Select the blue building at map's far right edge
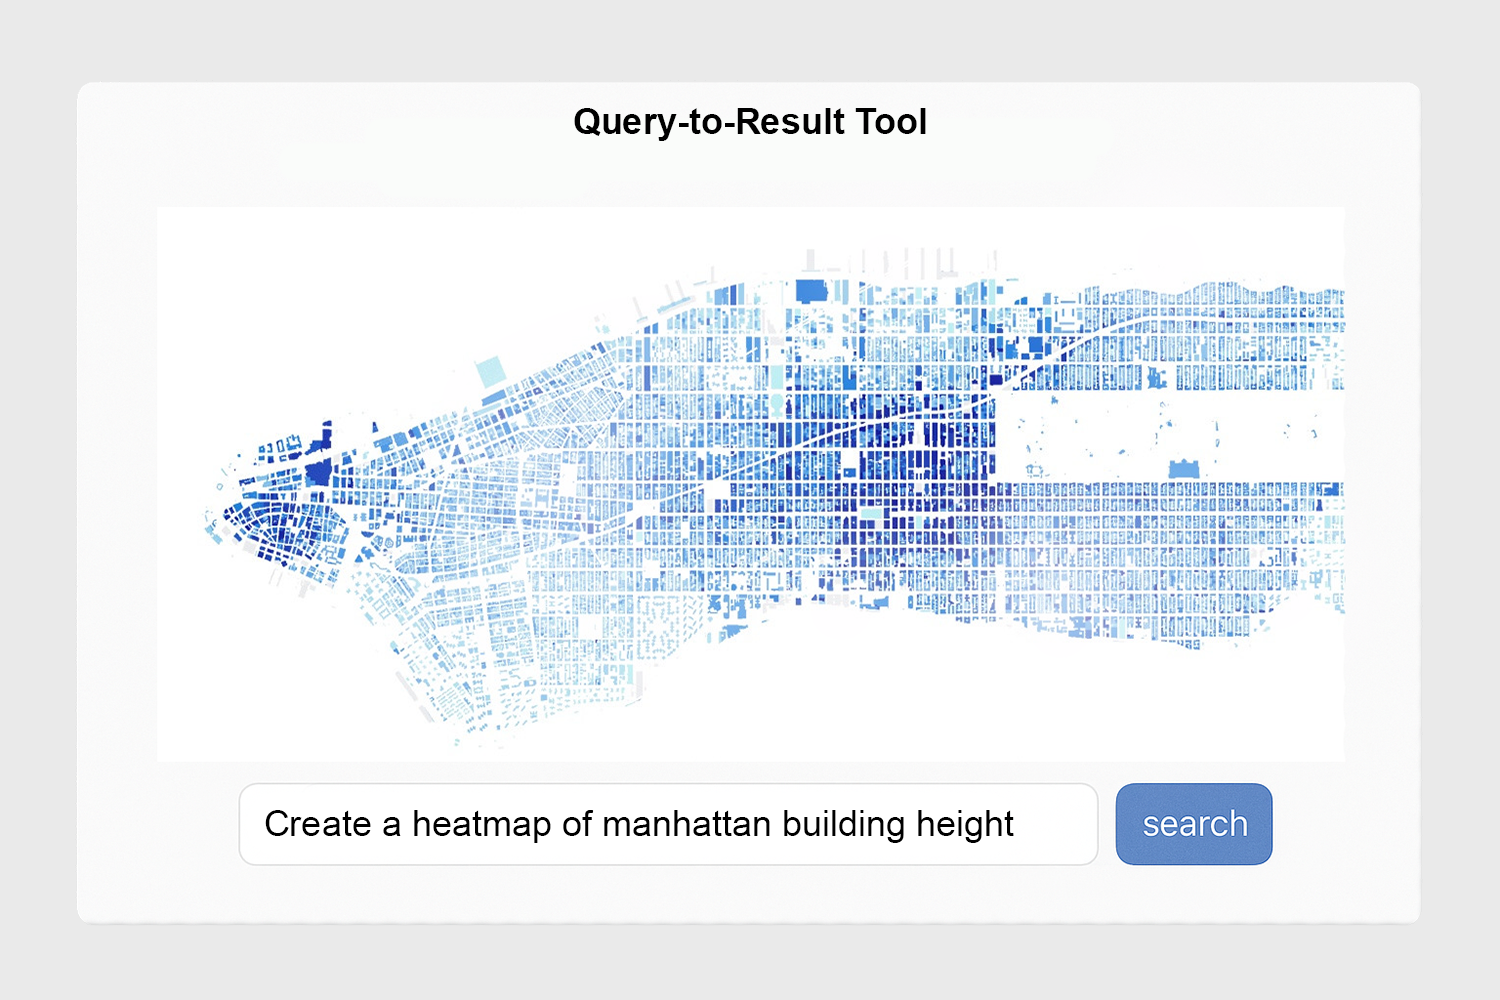 (x=1330, y=489)
